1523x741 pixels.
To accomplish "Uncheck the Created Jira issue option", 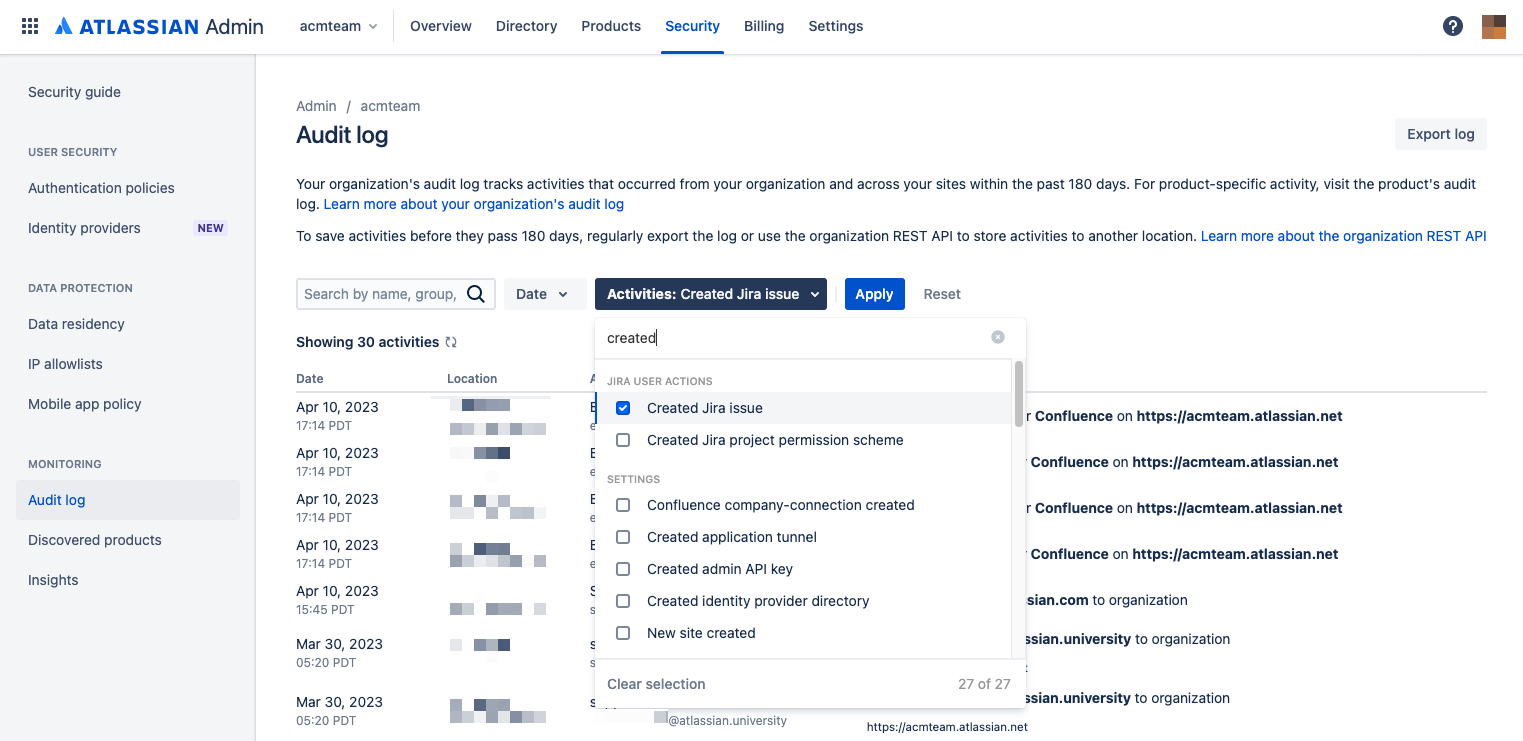I will coord(623,408).
